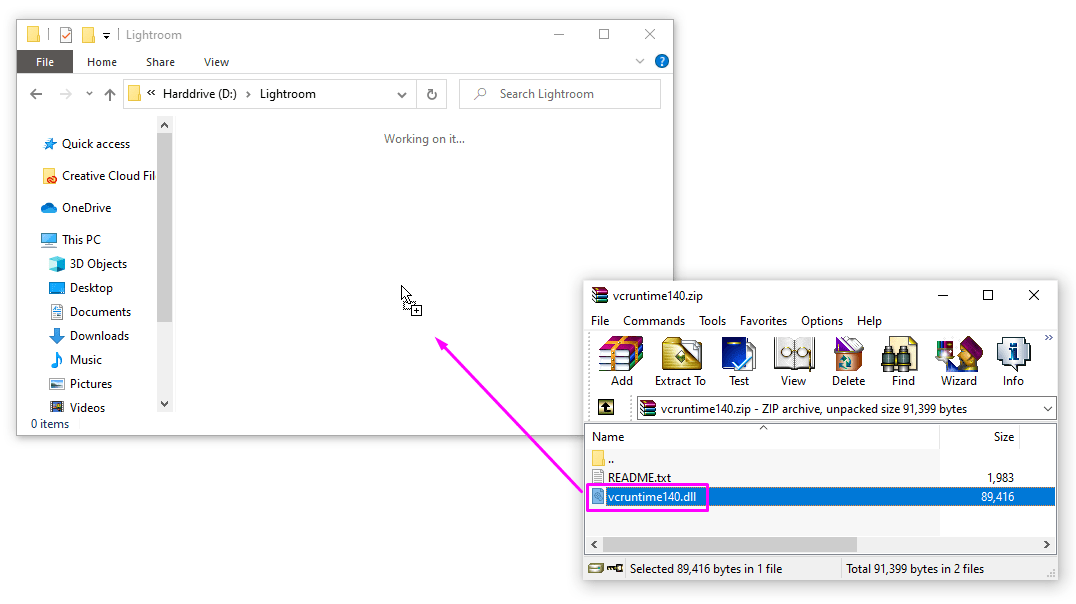Click the Properties quick access toolbar icon

pos(66,34)
